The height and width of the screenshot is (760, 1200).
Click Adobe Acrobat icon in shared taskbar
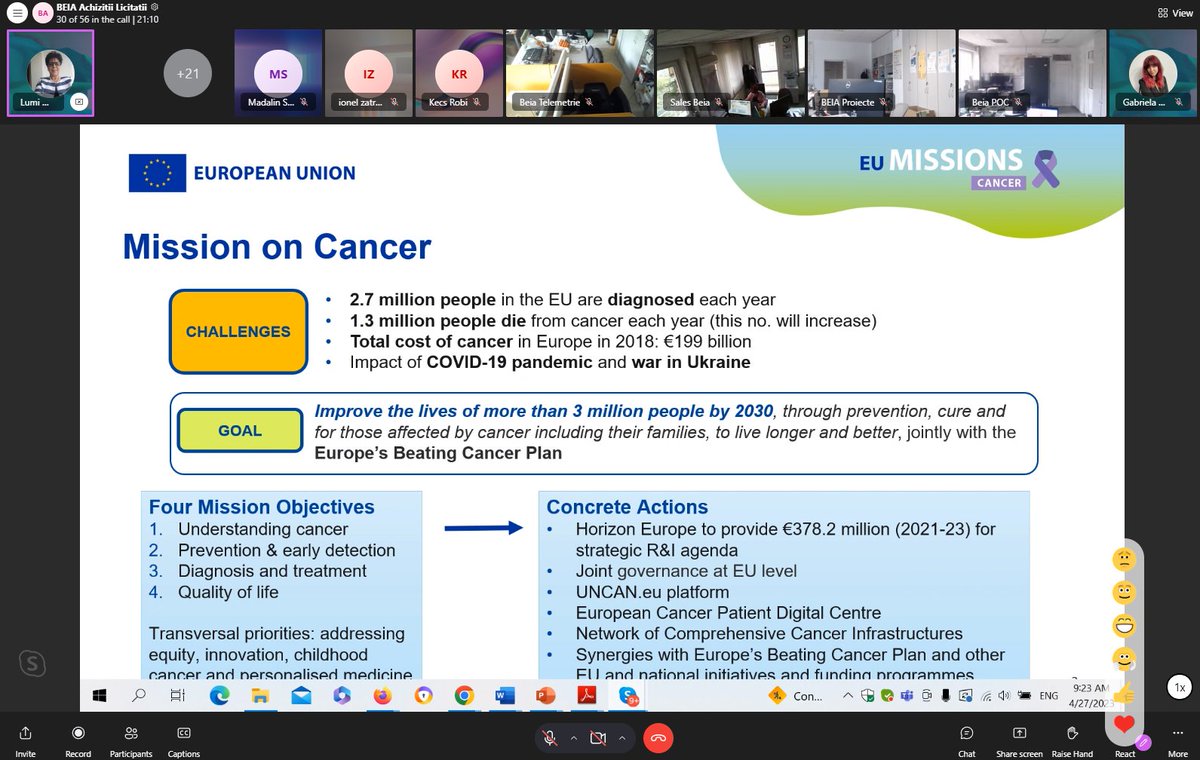coord(587,695)
